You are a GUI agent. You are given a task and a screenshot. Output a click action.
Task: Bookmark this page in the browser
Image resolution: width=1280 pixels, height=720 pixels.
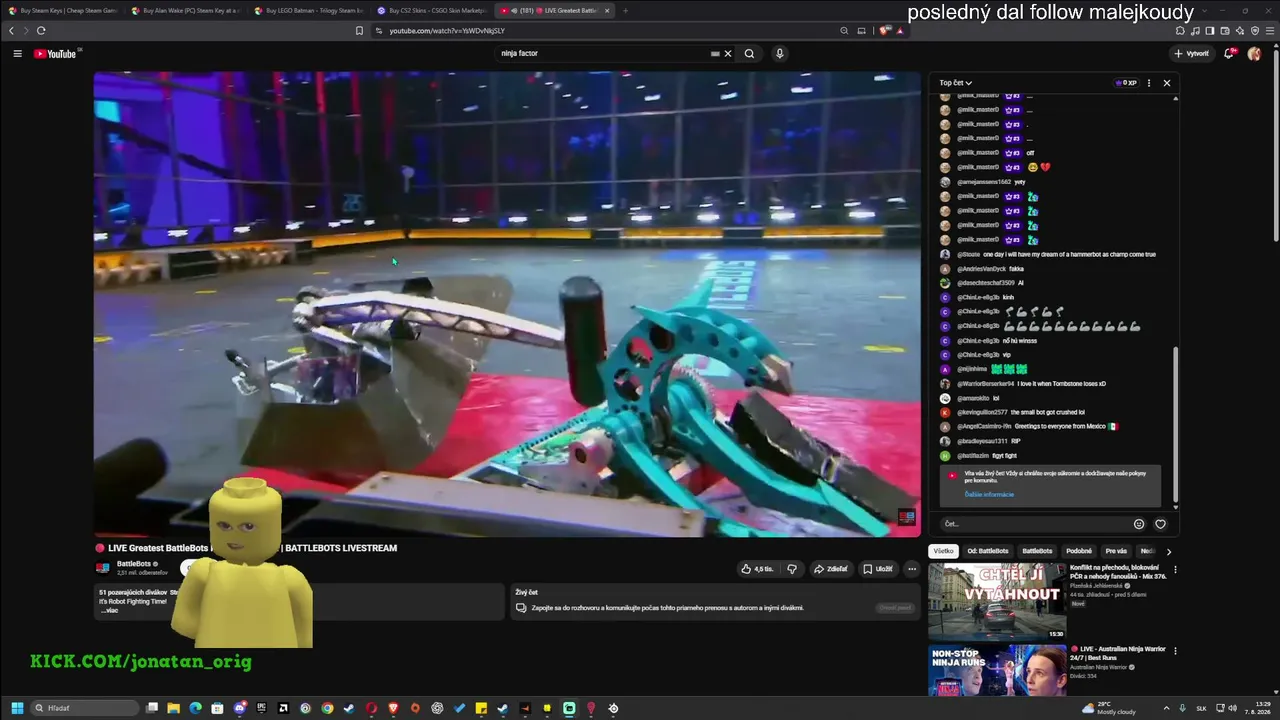pyautogui.click(x=359, y=31)
